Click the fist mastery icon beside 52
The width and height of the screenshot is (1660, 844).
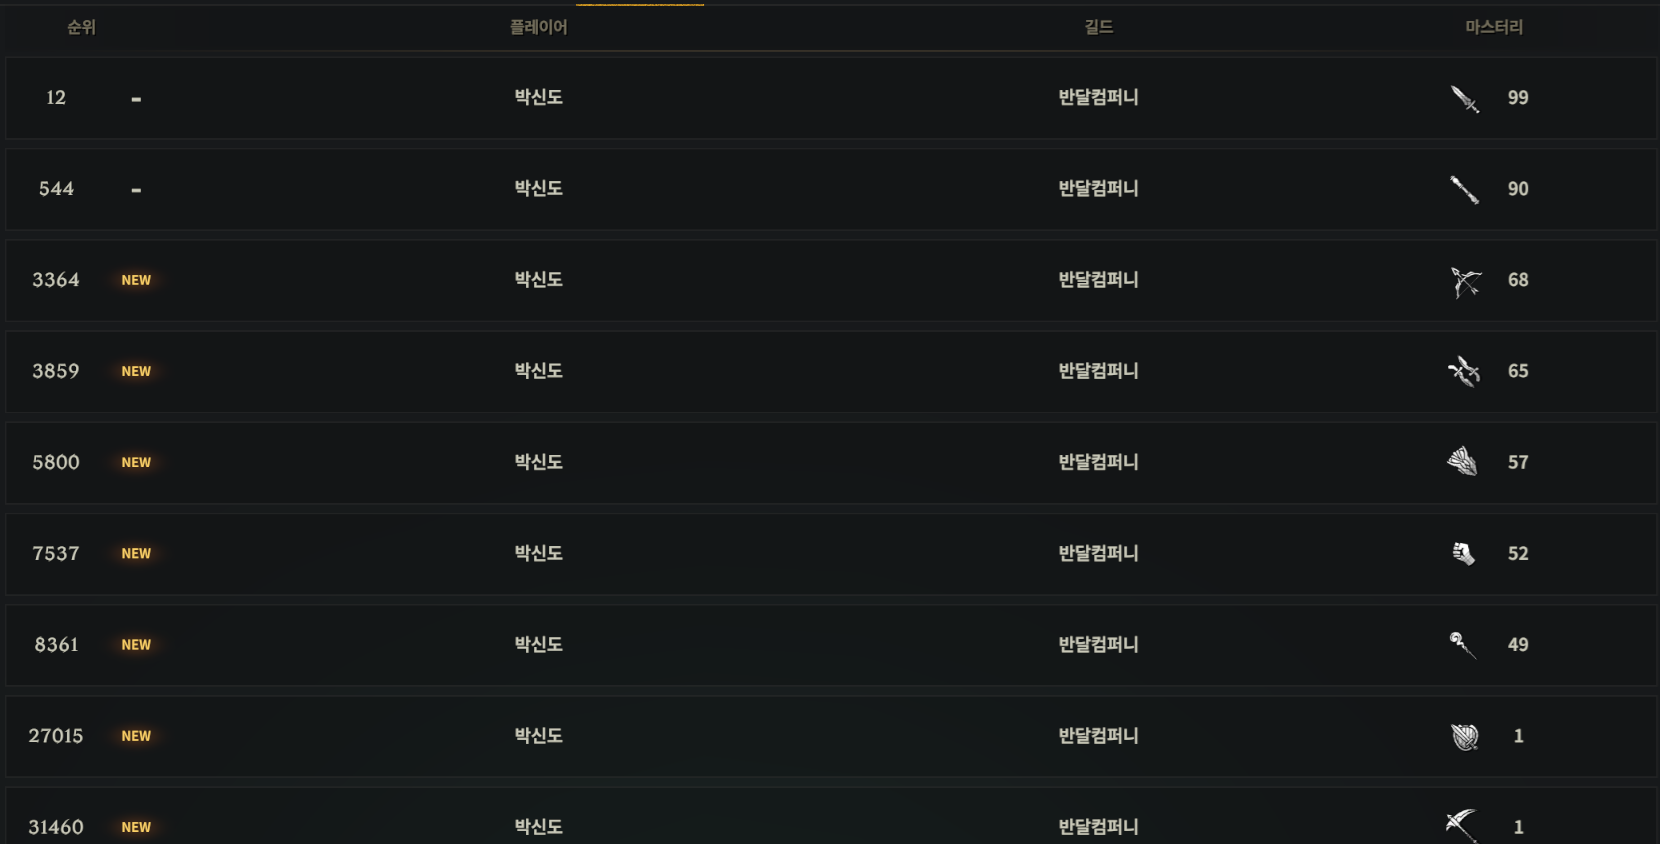click(1464, 553)
